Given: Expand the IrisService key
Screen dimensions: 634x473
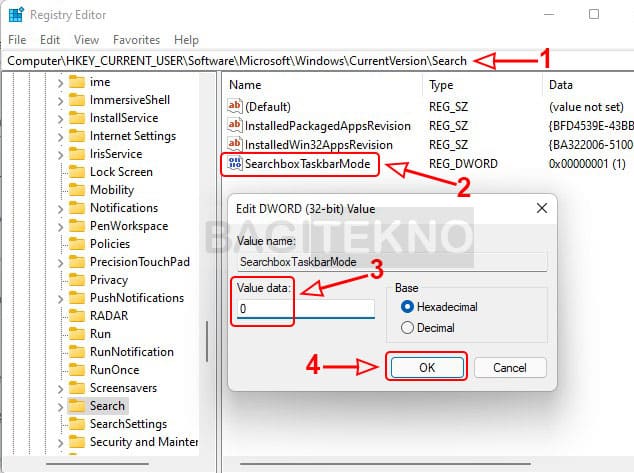Looking at the screenshot, I should [60, 155].
